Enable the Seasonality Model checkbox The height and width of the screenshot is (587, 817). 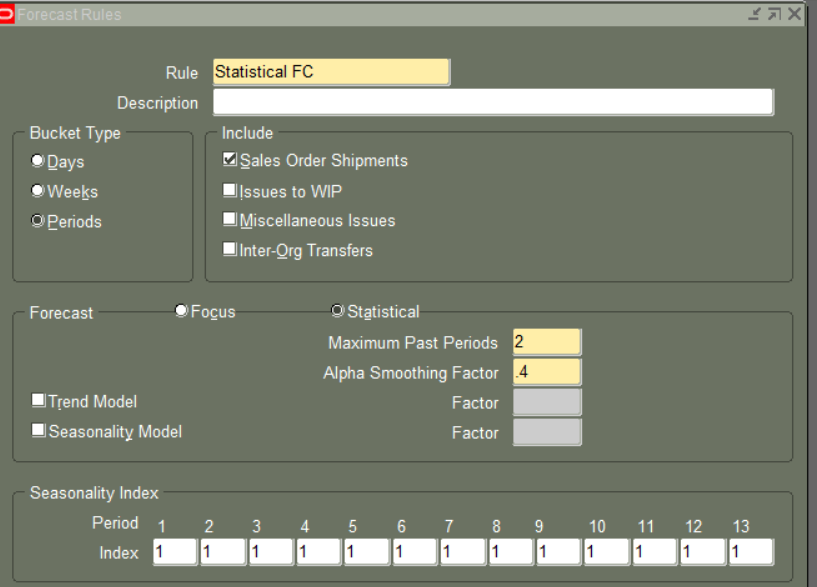coord(37,431)
